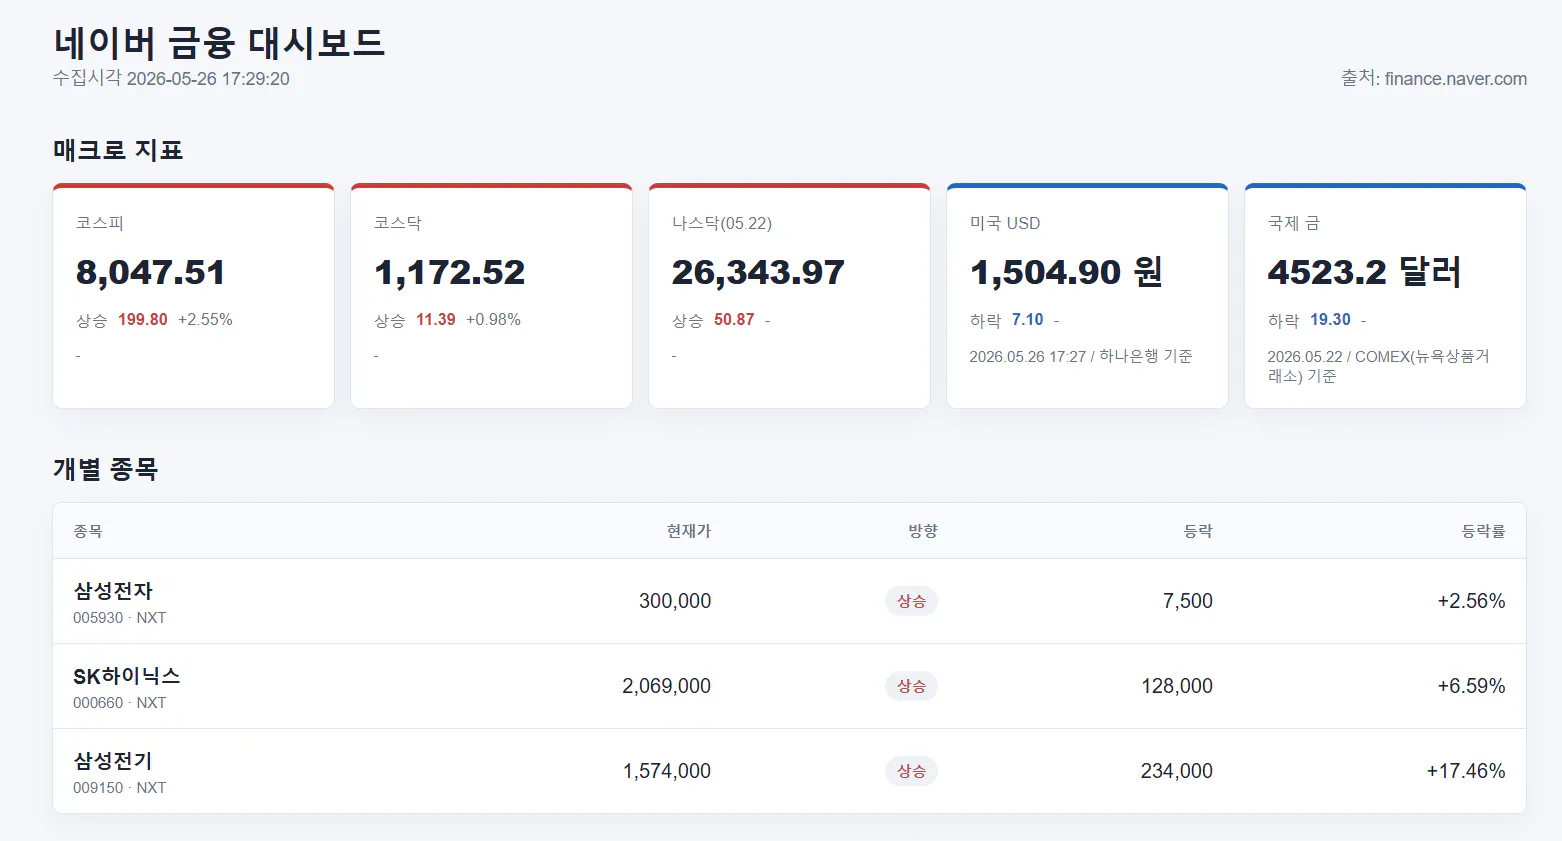This screenshot has height=841, width=1562.
Task: Click the gold change amount "19.30"
Action: tap(1331, 320)
